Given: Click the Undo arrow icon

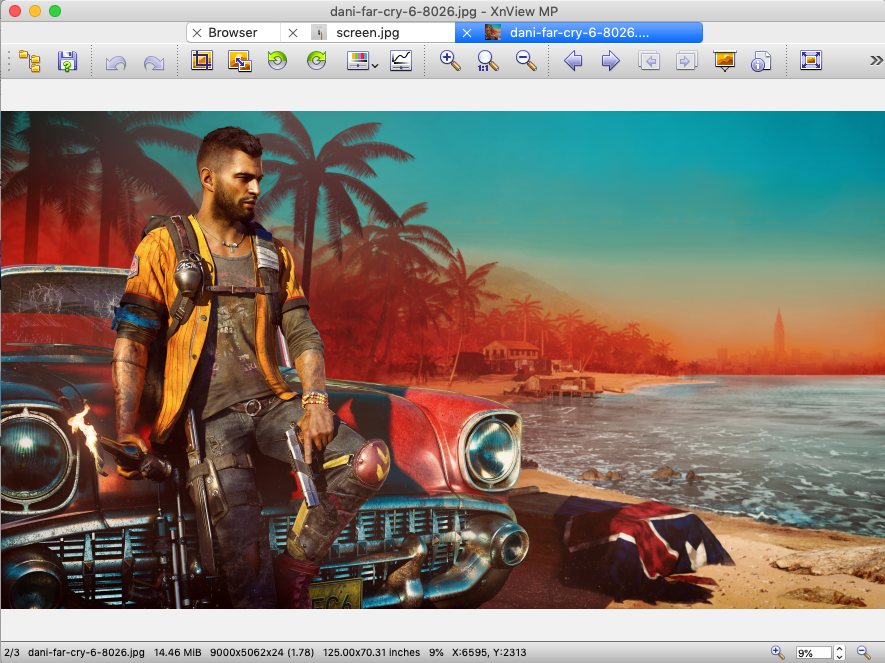Looking at the screenshot, I should [x=116, y=62].
